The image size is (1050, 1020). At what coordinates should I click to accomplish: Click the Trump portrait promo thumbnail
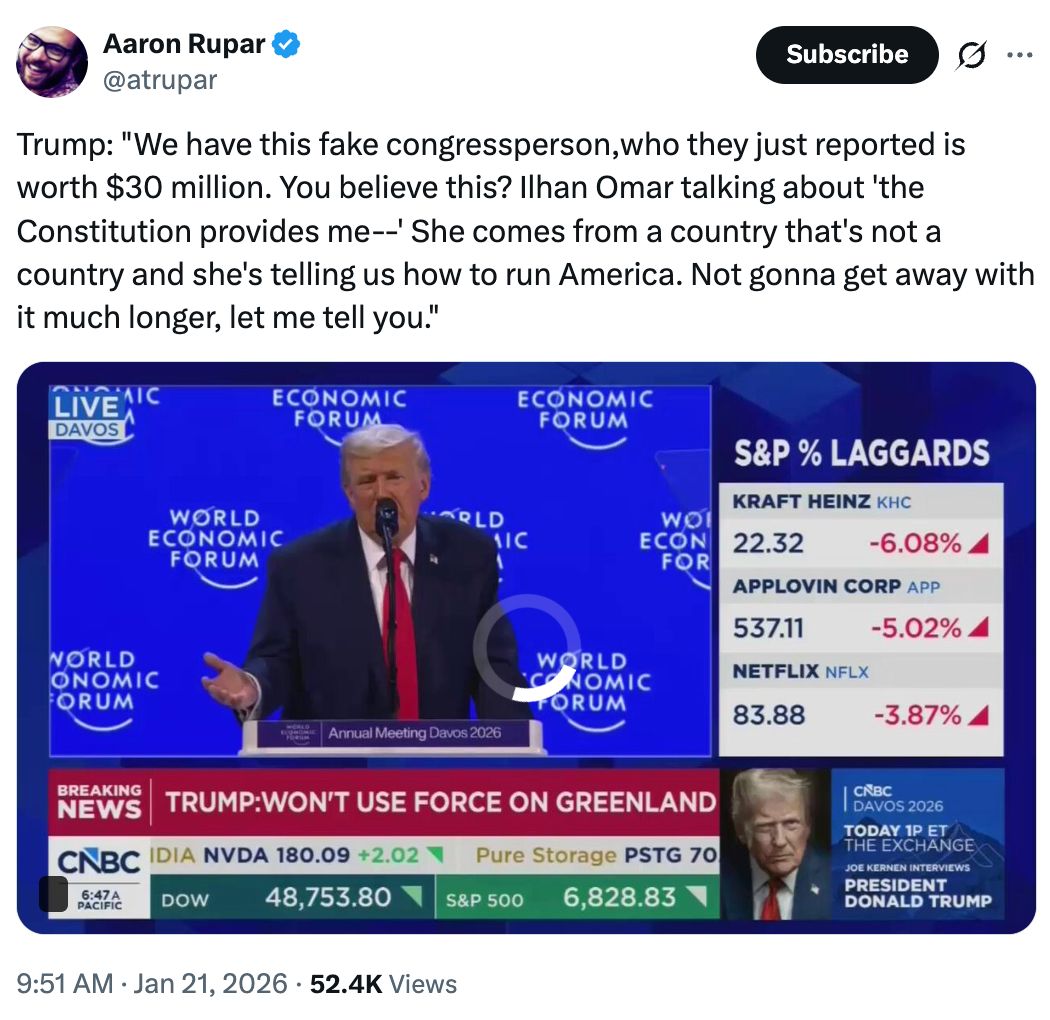pyautogui.click(x=777, y=845)
